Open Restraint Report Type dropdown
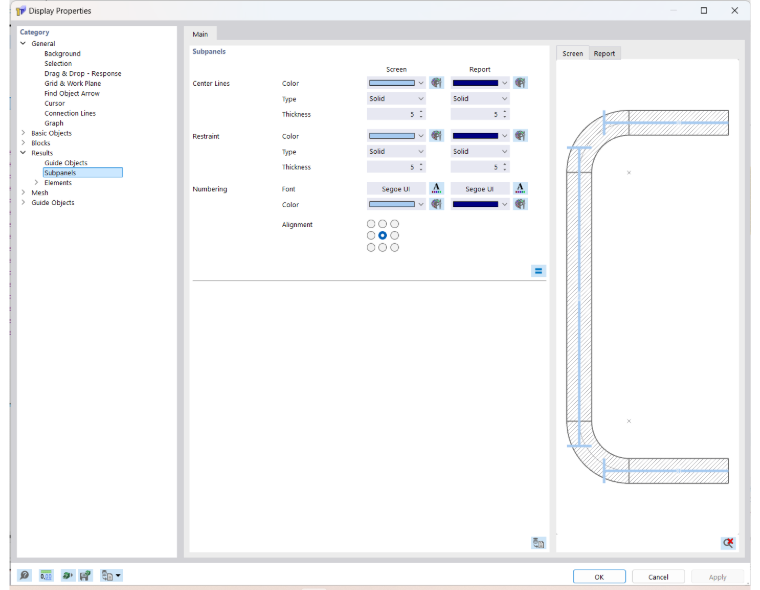This screenshot has height=590, width=760. pos(480,151)
